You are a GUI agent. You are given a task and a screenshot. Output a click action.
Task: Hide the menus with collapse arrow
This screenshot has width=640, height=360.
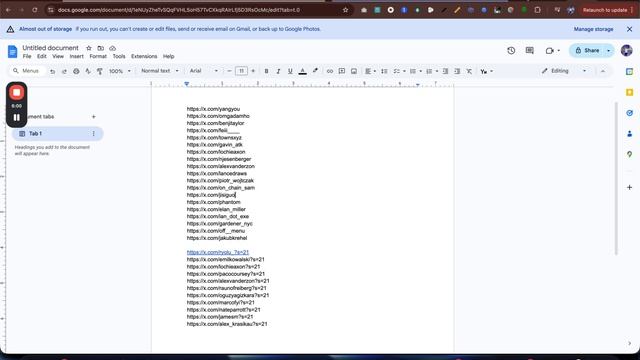[x=603, y=71]
